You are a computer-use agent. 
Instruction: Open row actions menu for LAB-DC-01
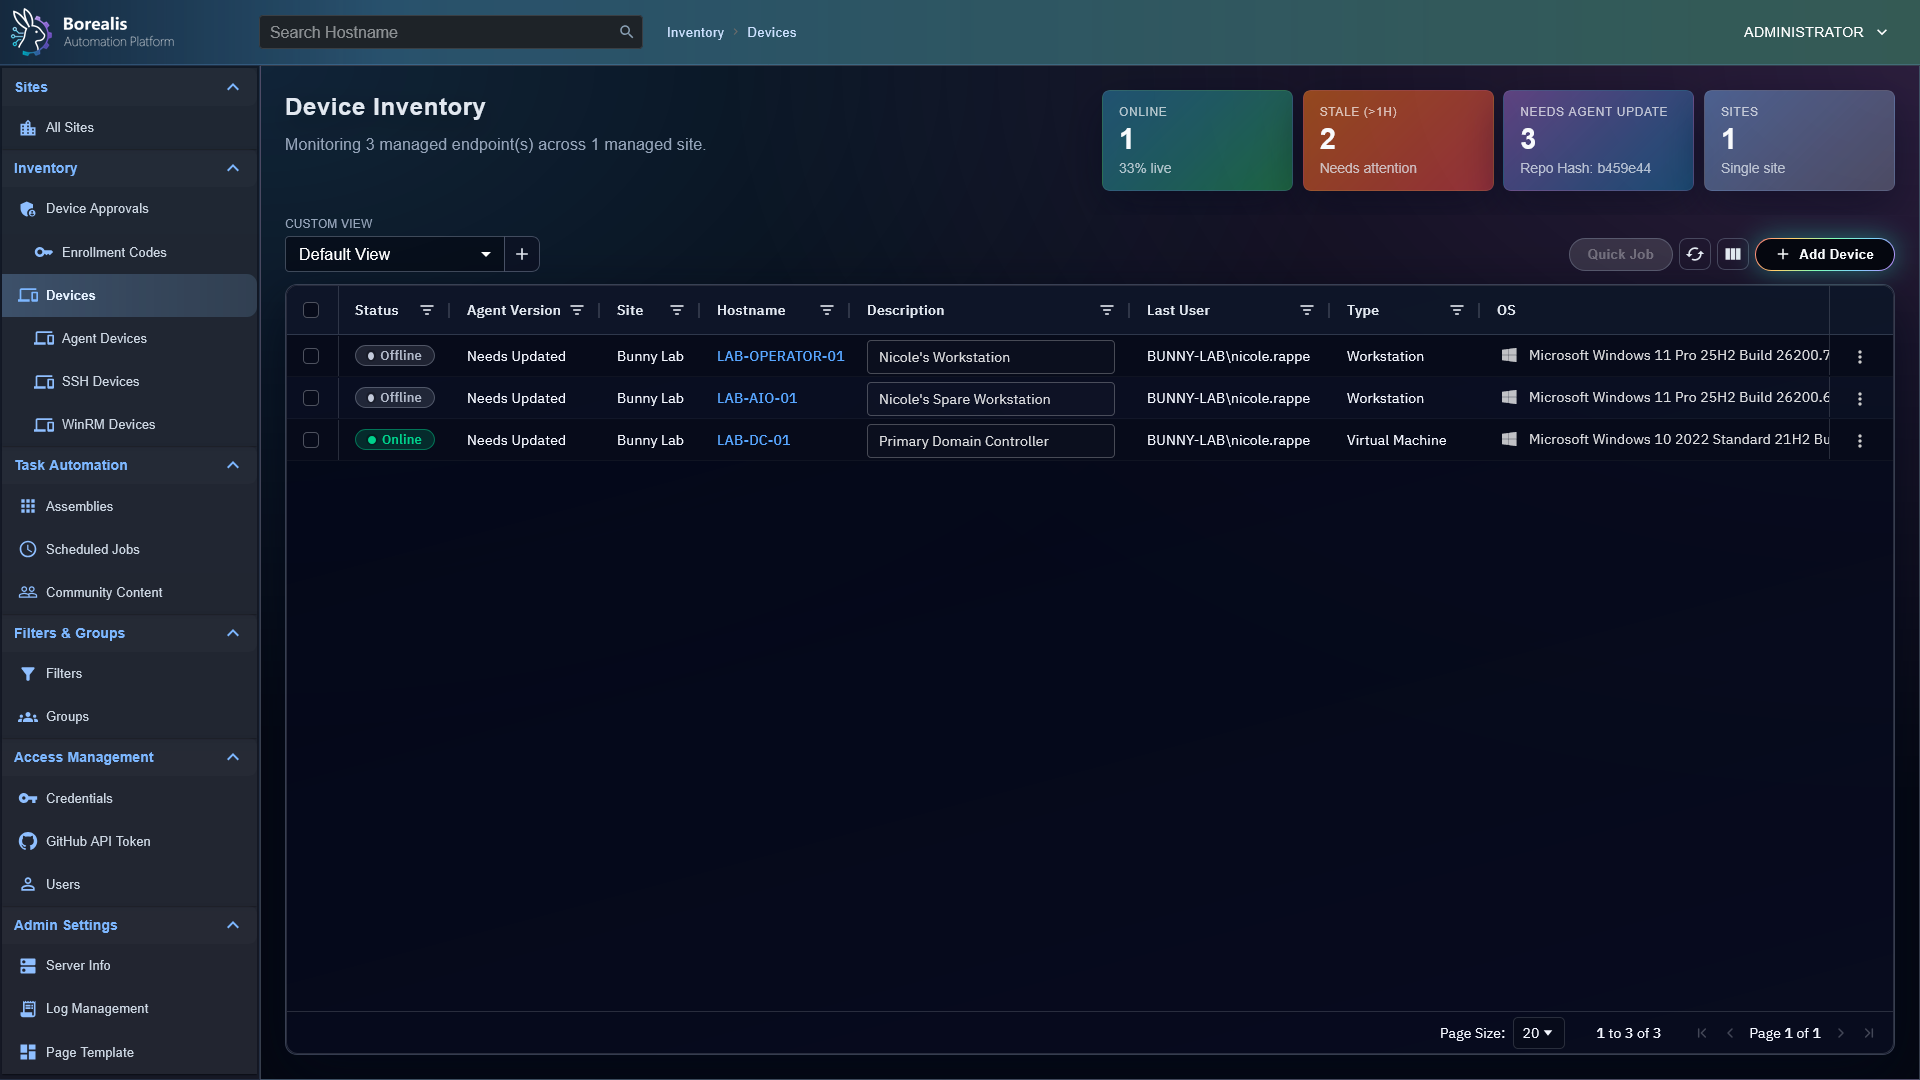[1860, 441]
